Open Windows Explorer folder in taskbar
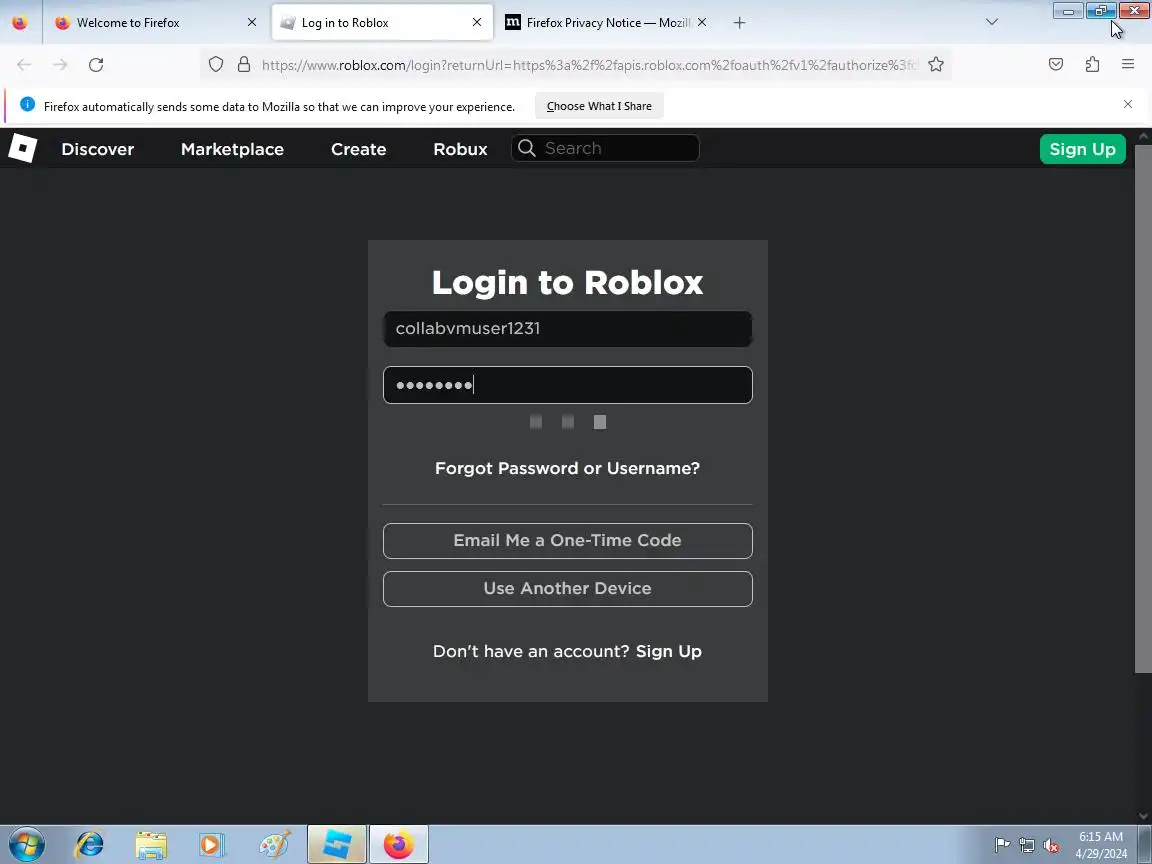1152x864 pixels. coord(151,845)
